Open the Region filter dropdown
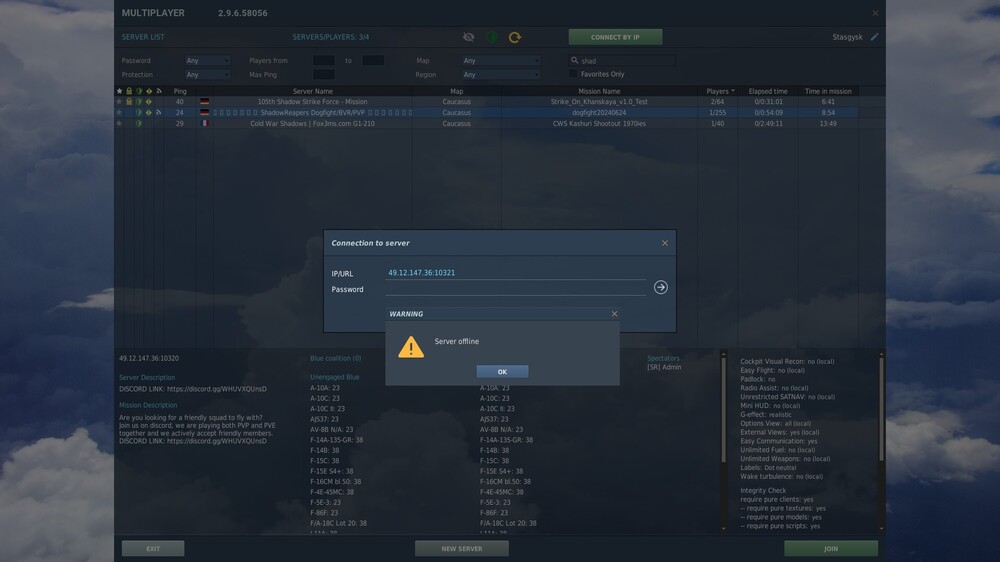This screenshot has height=562, width=1000. pyautogui.click(x=501, y=75)
